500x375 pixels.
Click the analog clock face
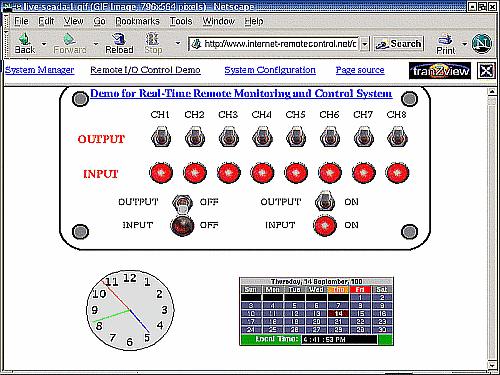[130, 310]
